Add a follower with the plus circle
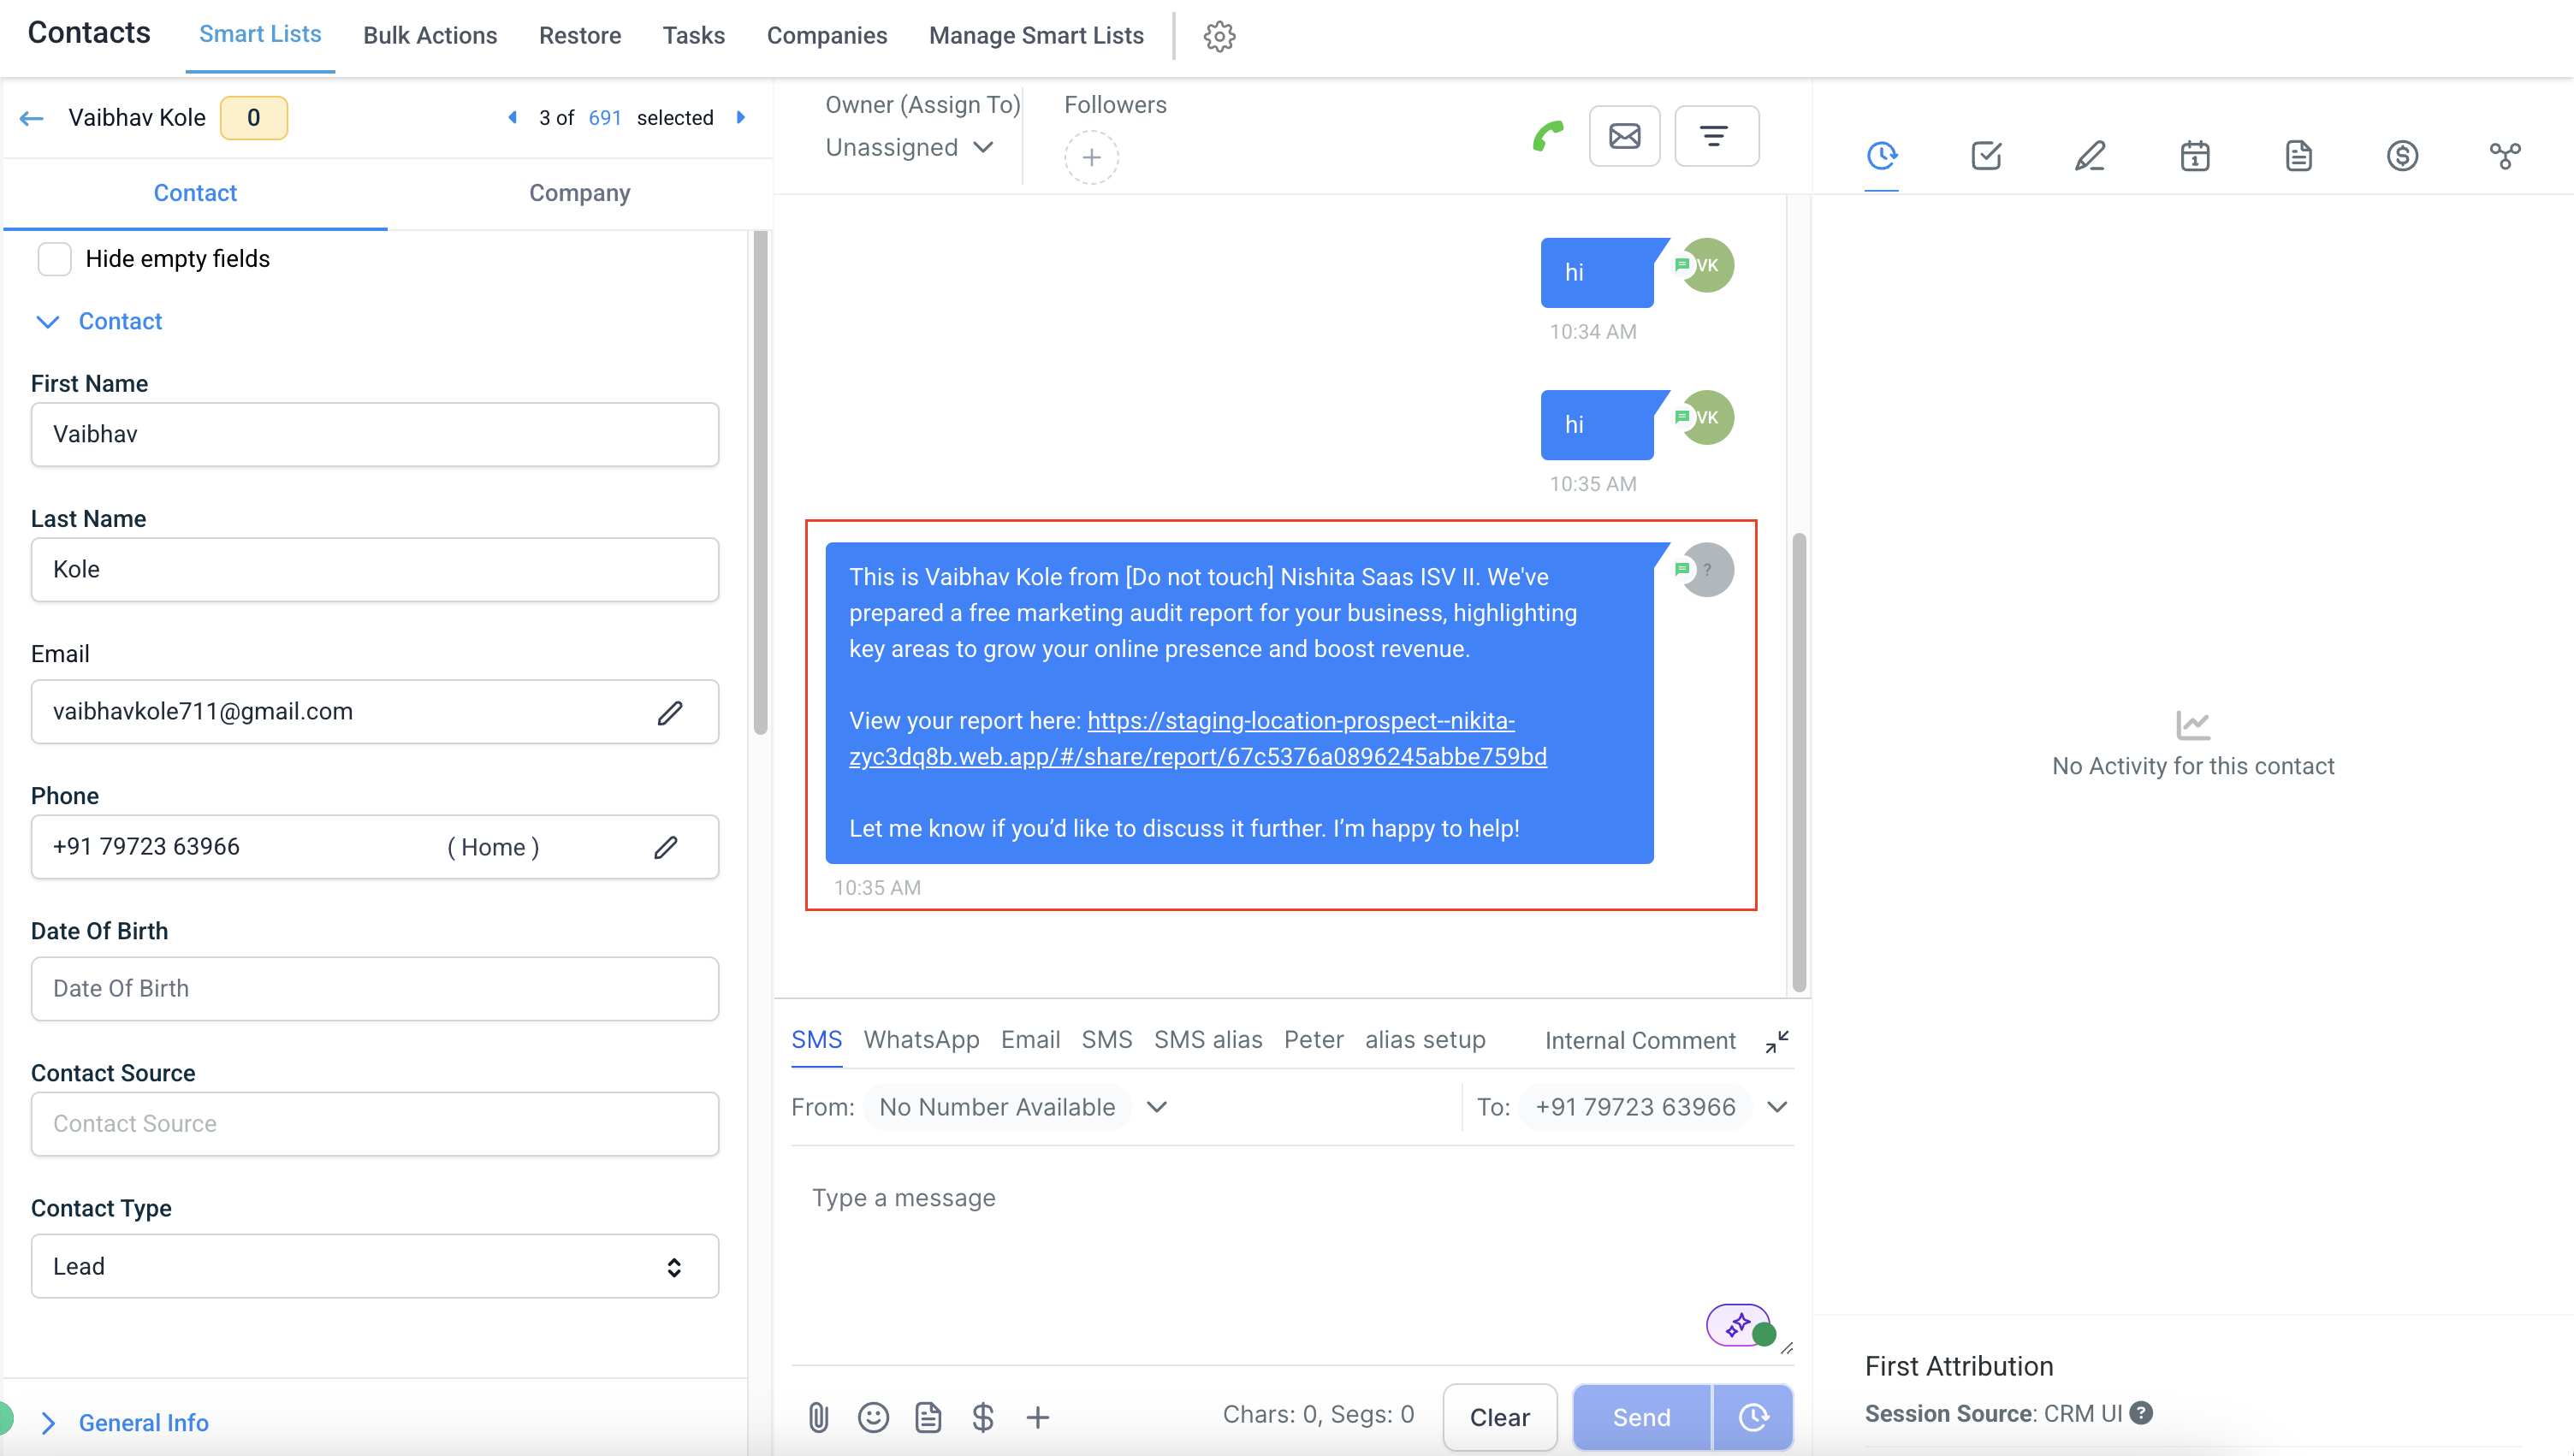Screen dimensions: 2574x1456 click(1091, 158)
